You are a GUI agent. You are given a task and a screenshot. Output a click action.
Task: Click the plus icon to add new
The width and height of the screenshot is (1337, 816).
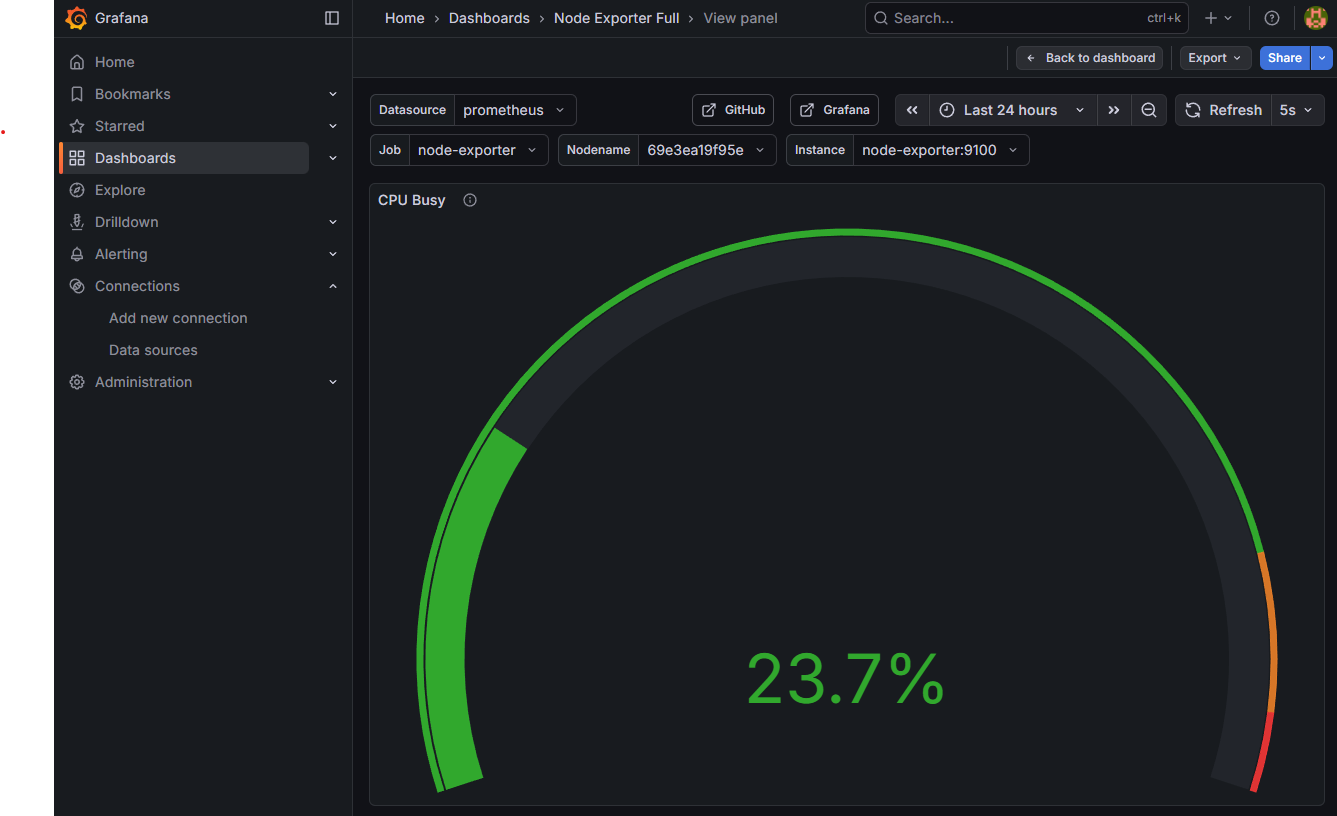click(1212, 18)
